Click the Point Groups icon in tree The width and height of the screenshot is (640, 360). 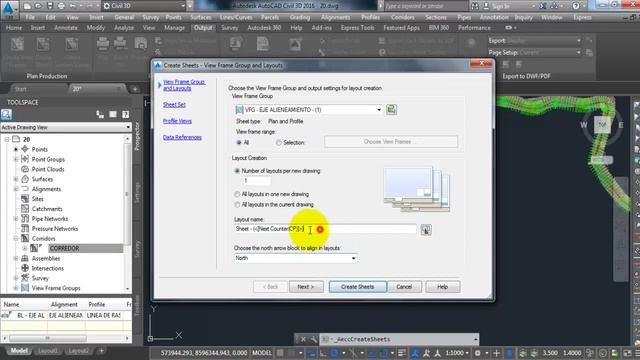coord(25,159)
